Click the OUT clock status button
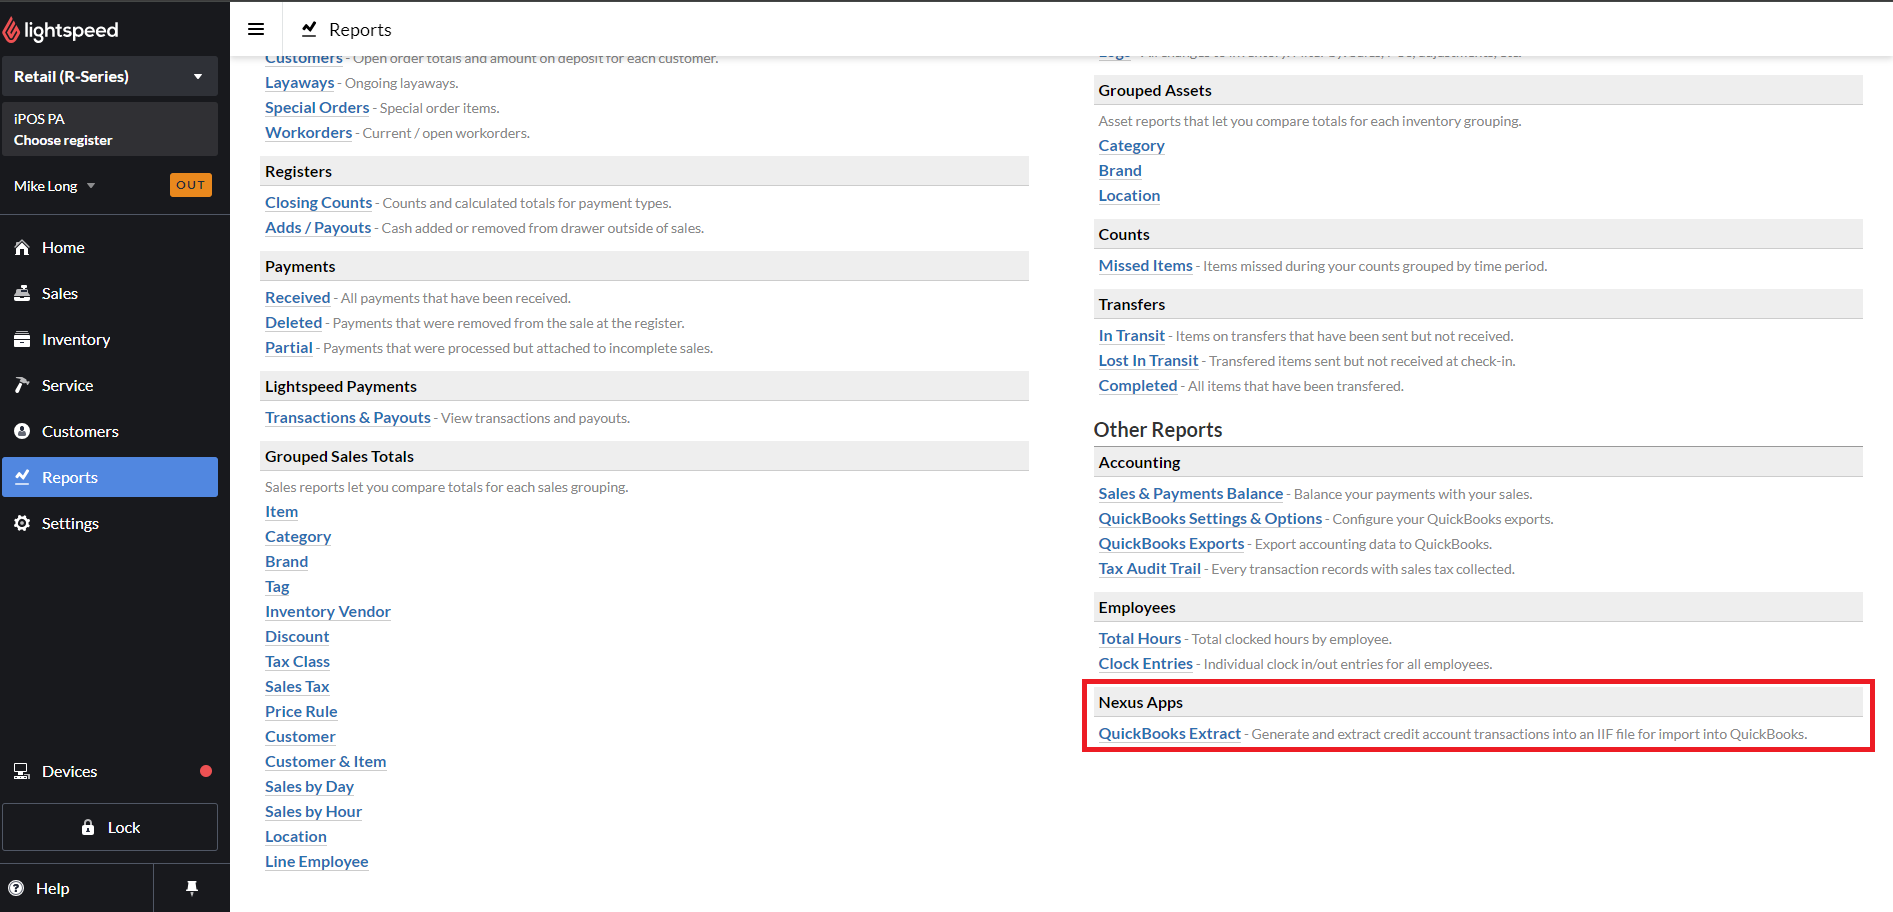This screenshot has height=912, width=1893. (191, 185)
